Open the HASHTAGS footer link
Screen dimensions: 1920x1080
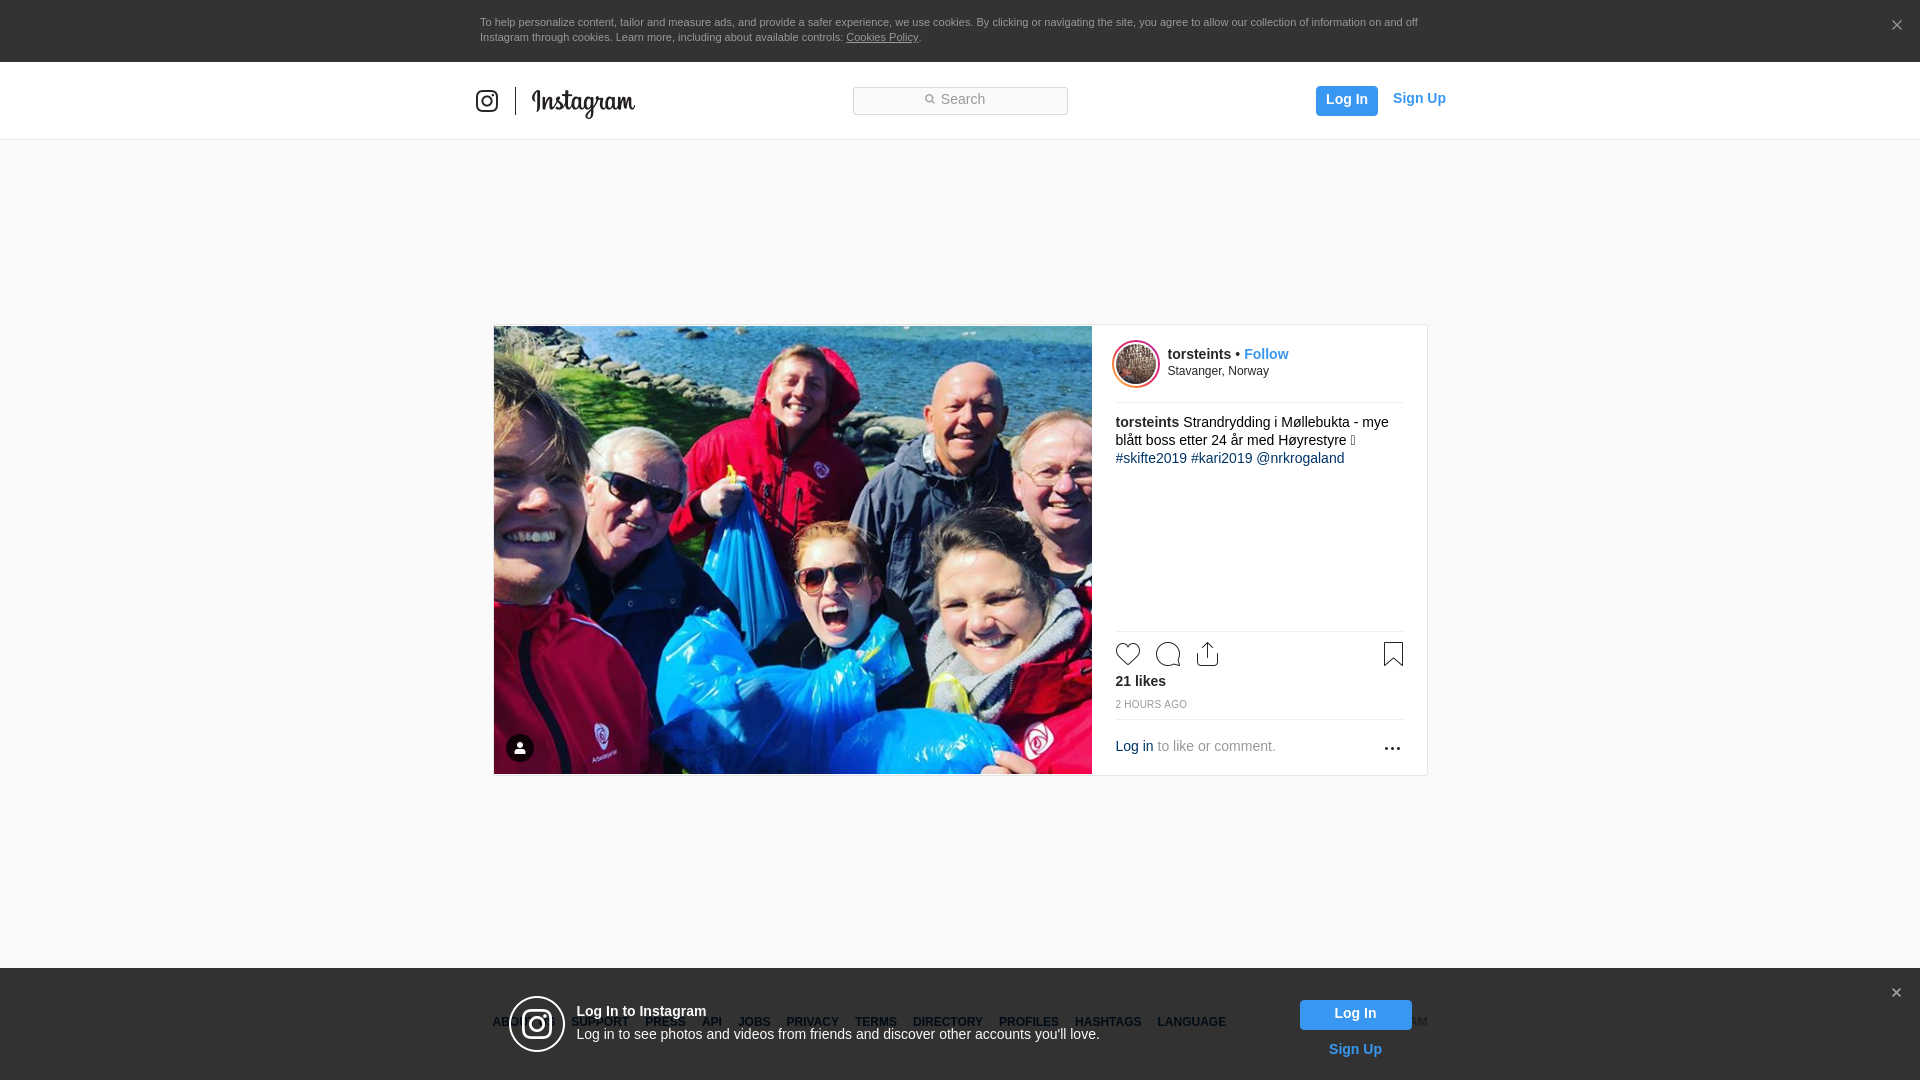click(1108, 1022)
